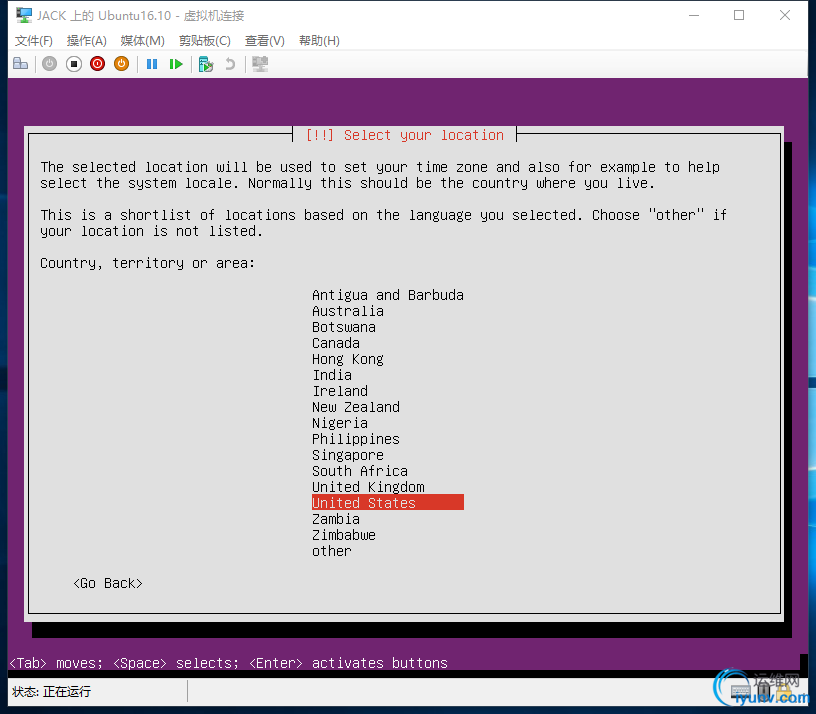Revert the VM using the undo arrow icon

tap(230, 64)
